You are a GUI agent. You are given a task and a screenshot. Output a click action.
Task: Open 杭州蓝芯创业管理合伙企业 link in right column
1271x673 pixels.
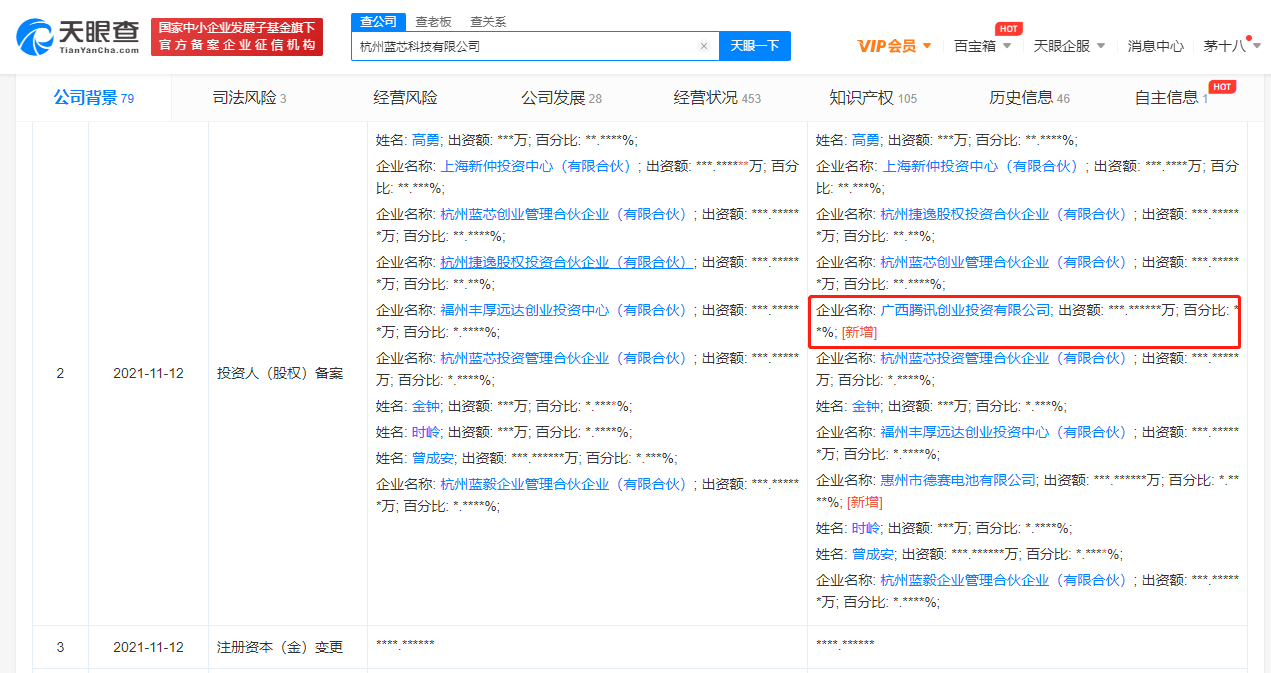click(1006, 262)
